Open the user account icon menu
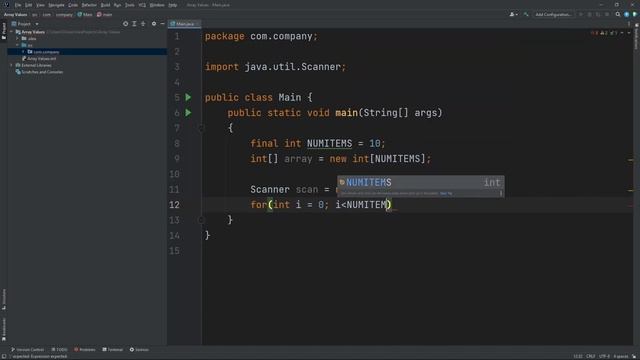The height and width of the screenshot is (360, 640). (x=513, y=14)
